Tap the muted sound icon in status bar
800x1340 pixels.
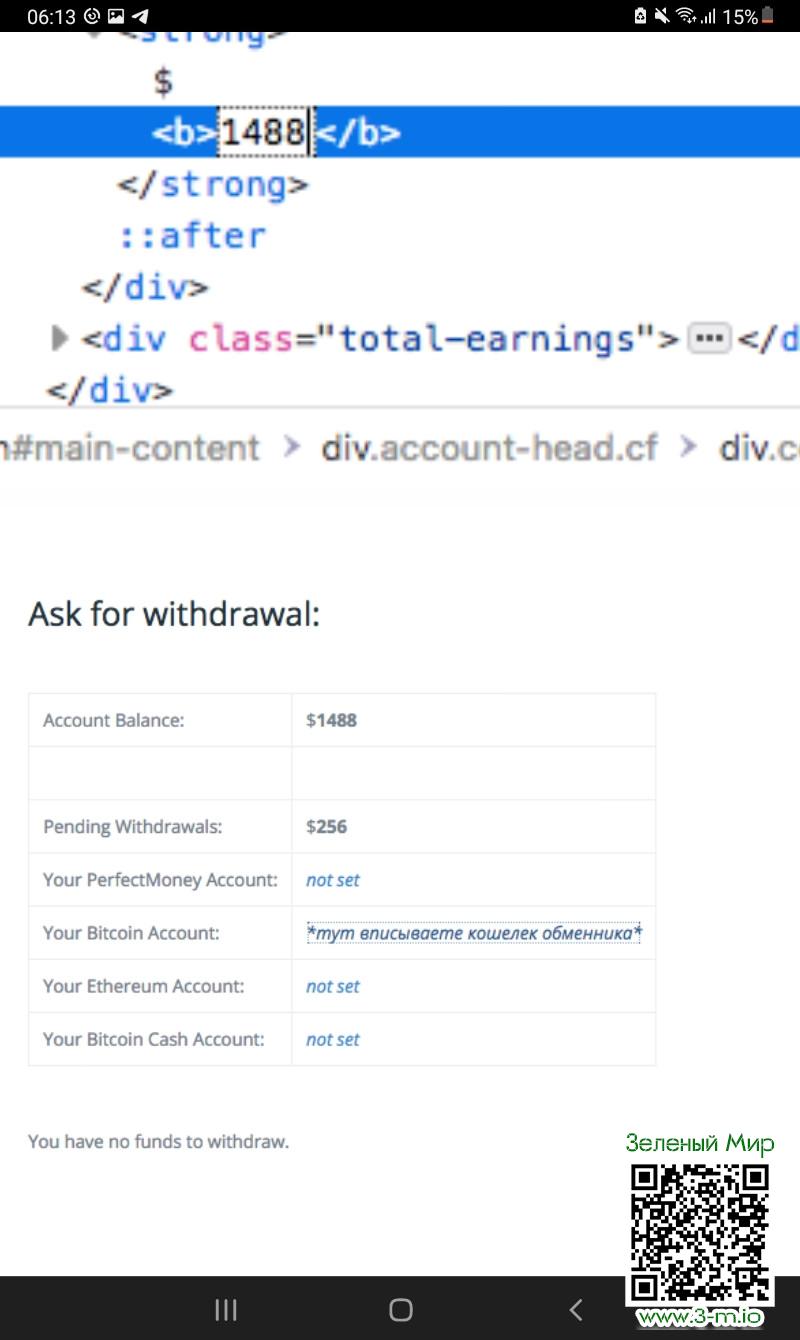pos(662,16)
